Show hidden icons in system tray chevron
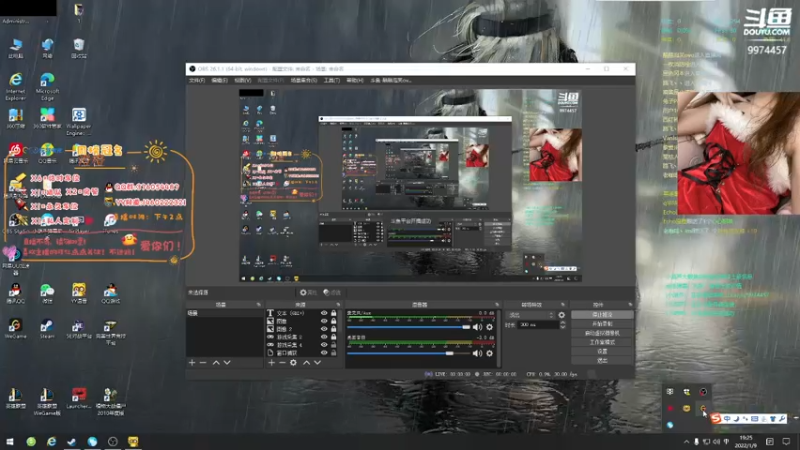This screenshot has width=800, height=450. click(x=686, y=442)
